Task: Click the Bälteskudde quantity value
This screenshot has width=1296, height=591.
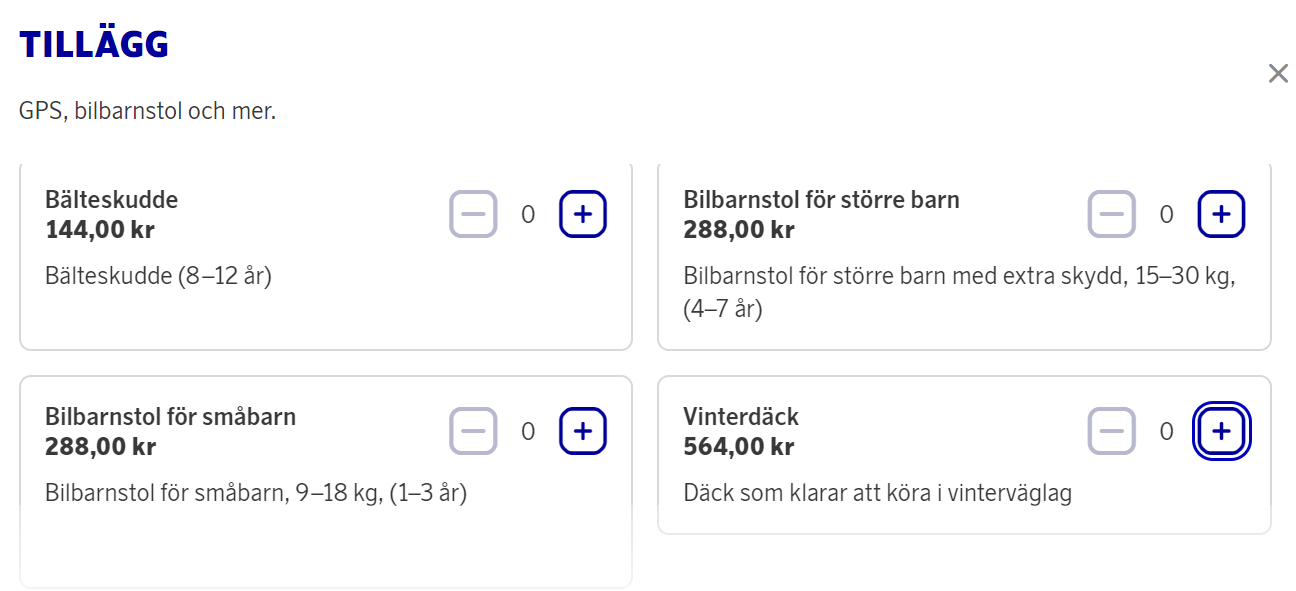Action: pyautogui.click(x=528, y=214)
